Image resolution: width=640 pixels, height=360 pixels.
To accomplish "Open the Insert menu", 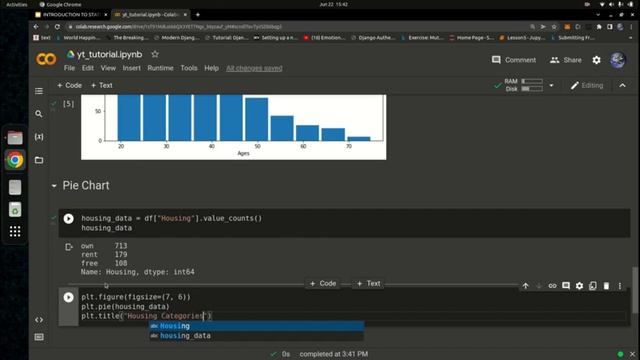I will (131, 68).
